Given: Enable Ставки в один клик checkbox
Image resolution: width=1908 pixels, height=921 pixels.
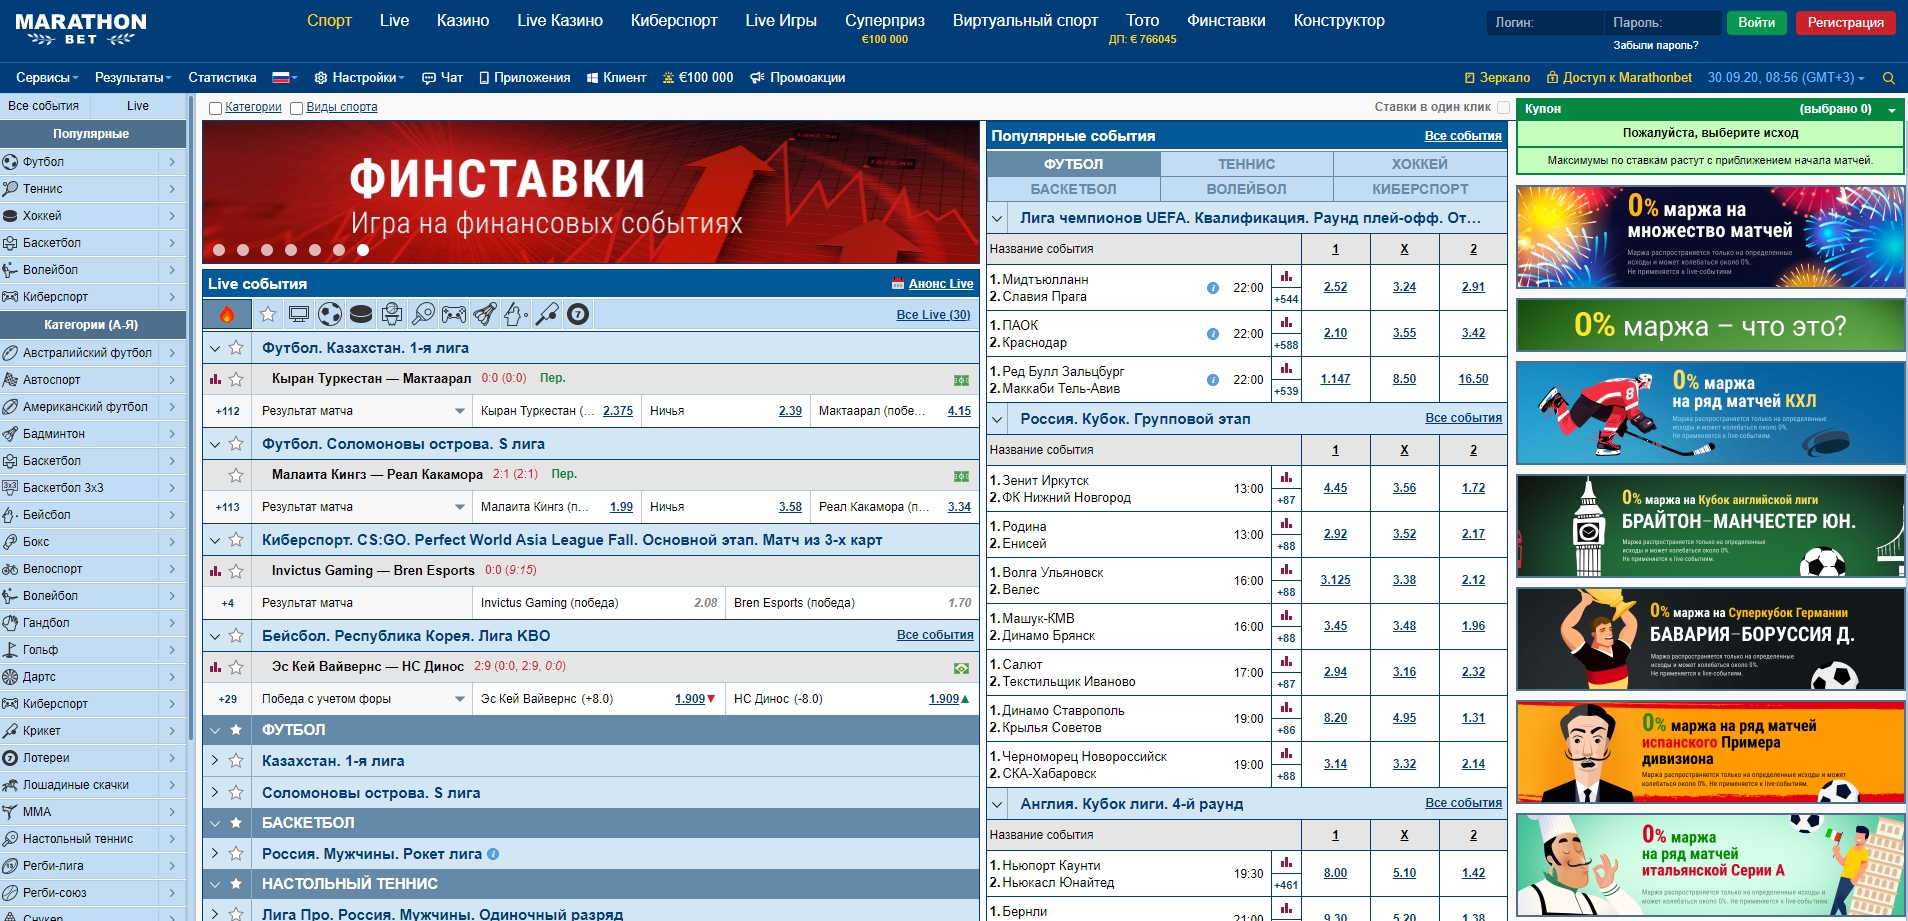Looking at the screenshot, I should 1503,107.
